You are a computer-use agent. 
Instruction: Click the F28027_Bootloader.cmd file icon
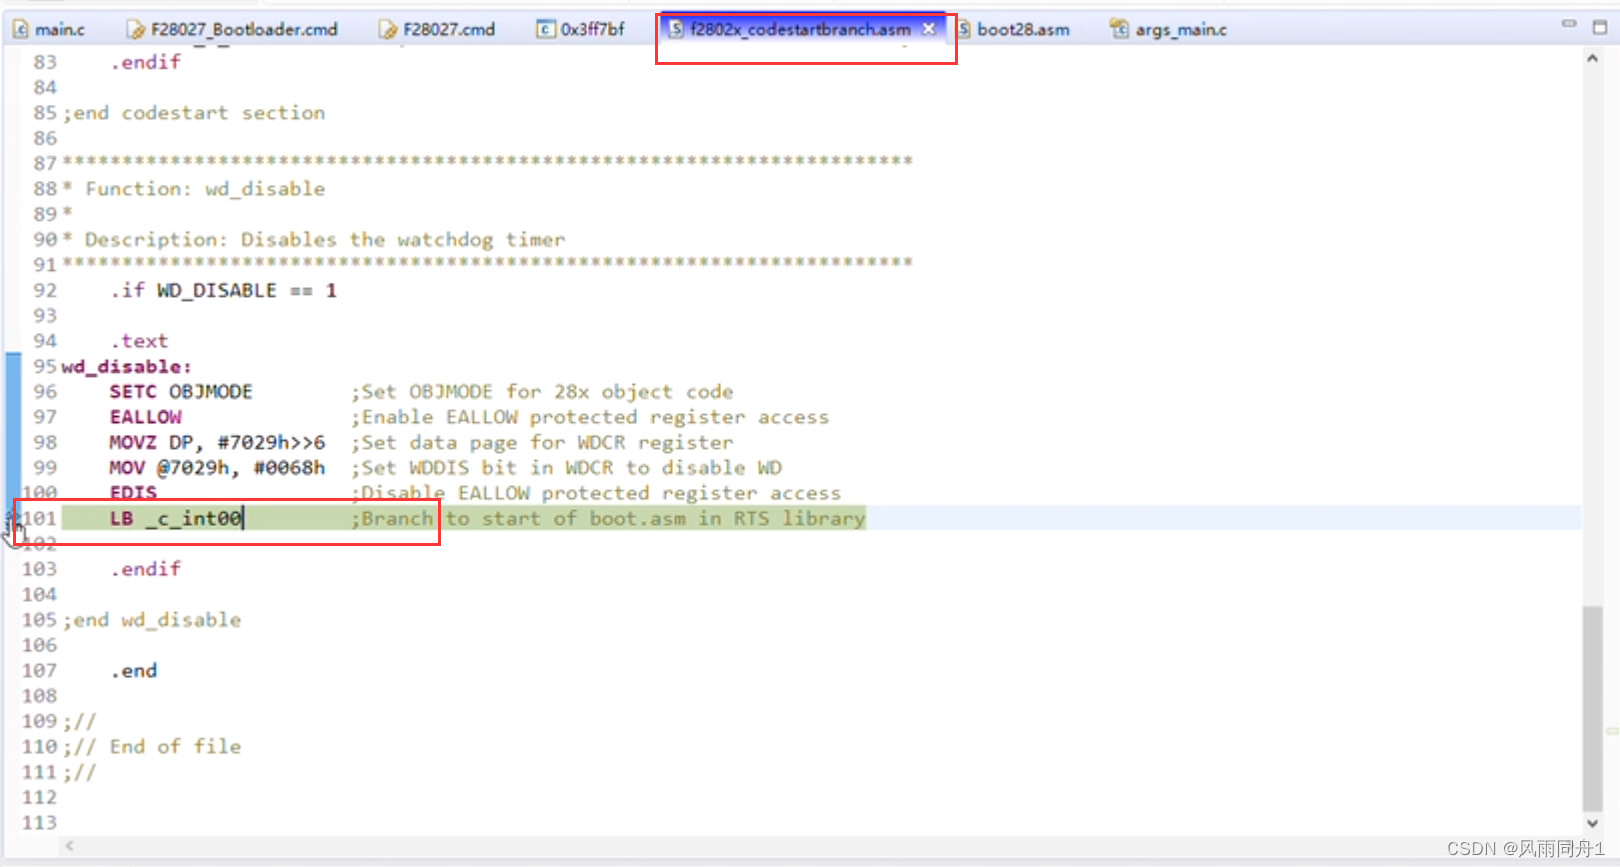136,30
